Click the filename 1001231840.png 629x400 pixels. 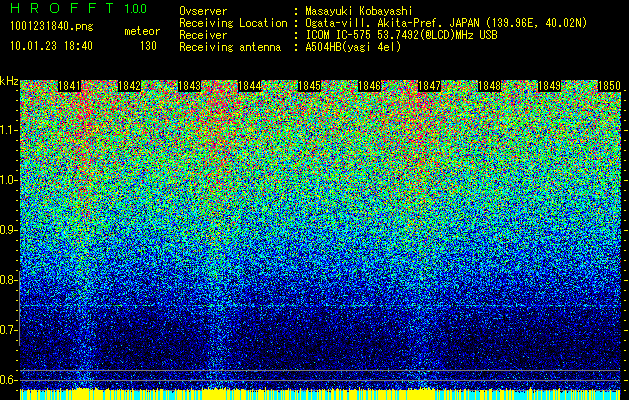(52, 26)
